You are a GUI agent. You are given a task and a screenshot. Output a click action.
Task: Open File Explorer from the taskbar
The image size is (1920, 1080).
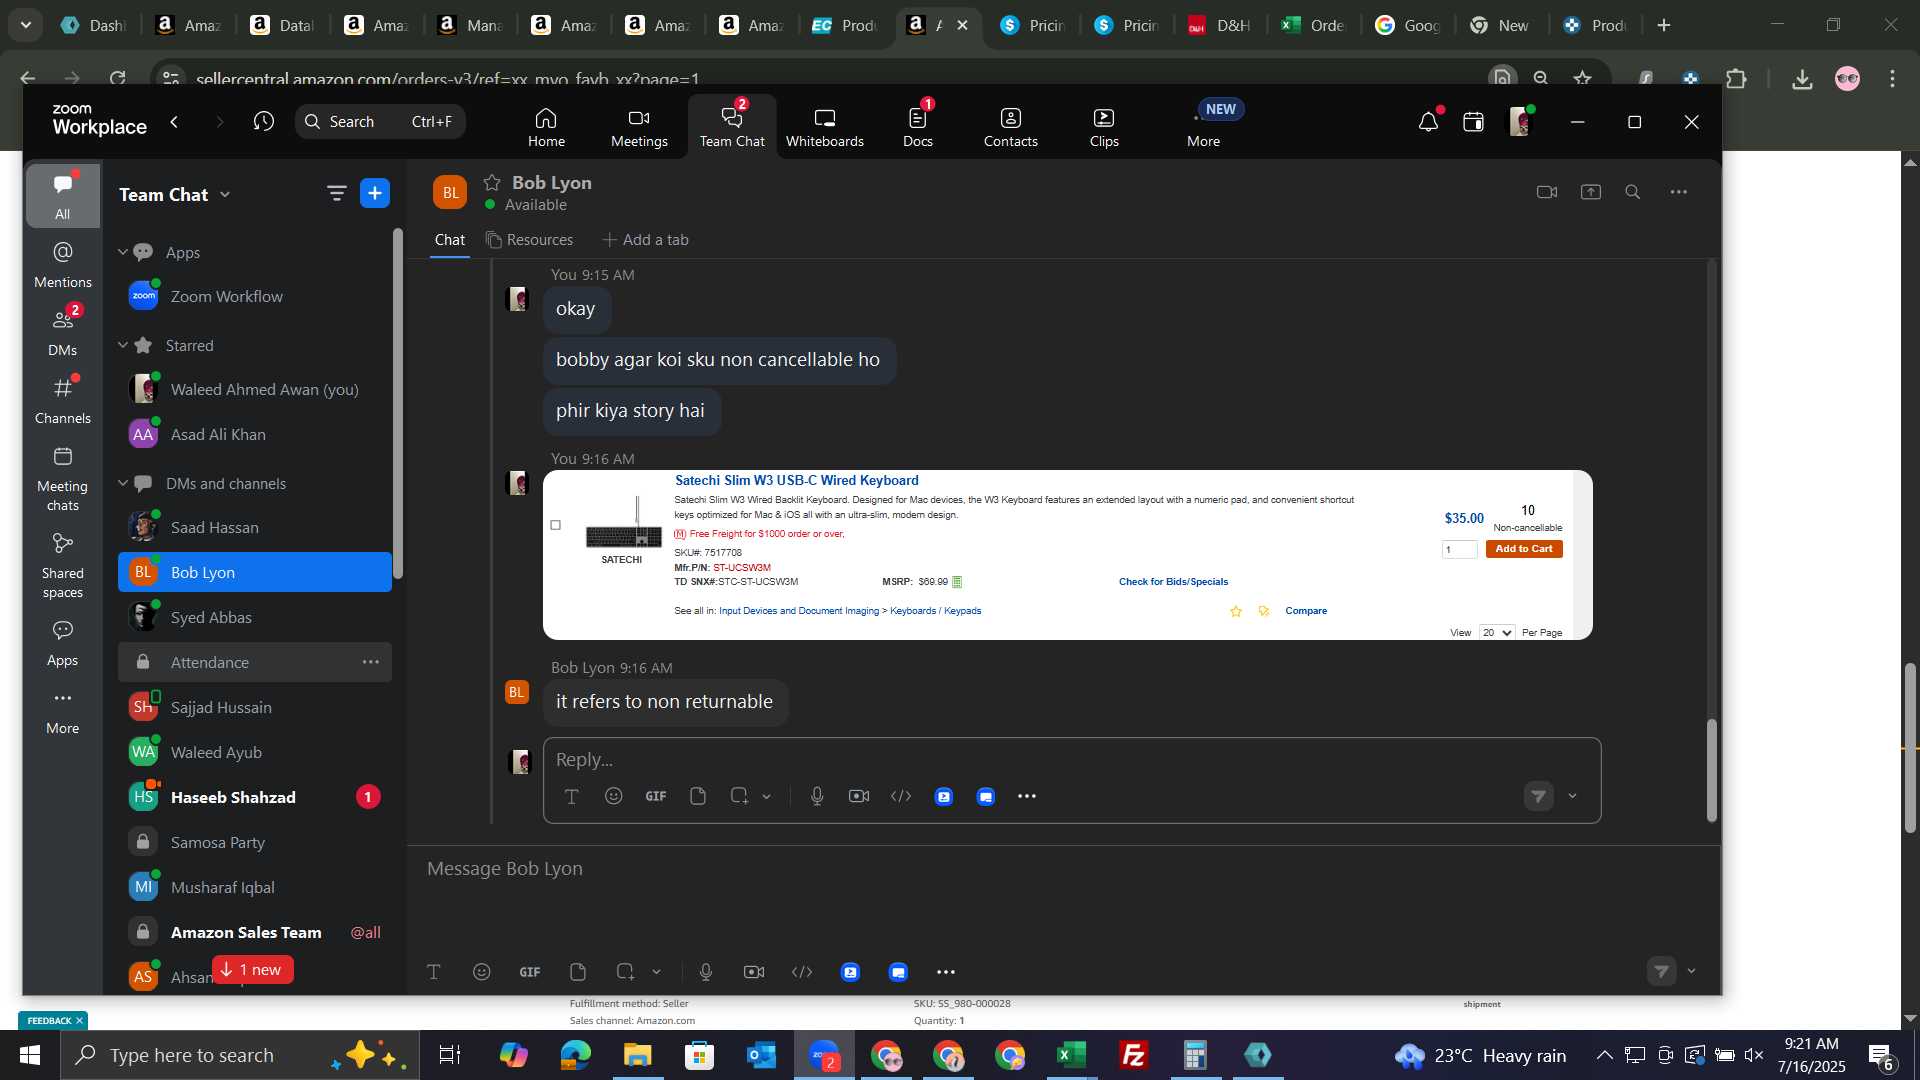coord(637,1055)
